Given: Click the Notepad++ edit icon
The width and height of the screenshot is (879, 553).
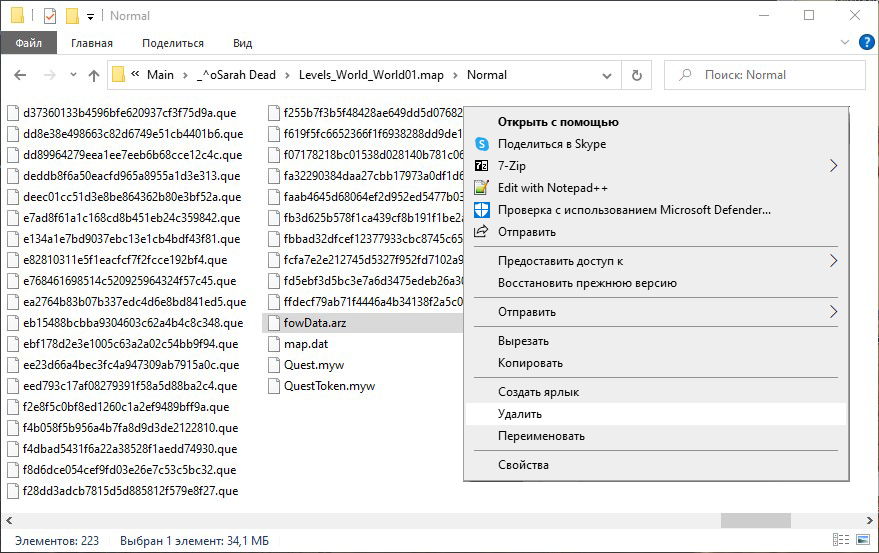Looking at the screenshot, I should coord(481,188).
